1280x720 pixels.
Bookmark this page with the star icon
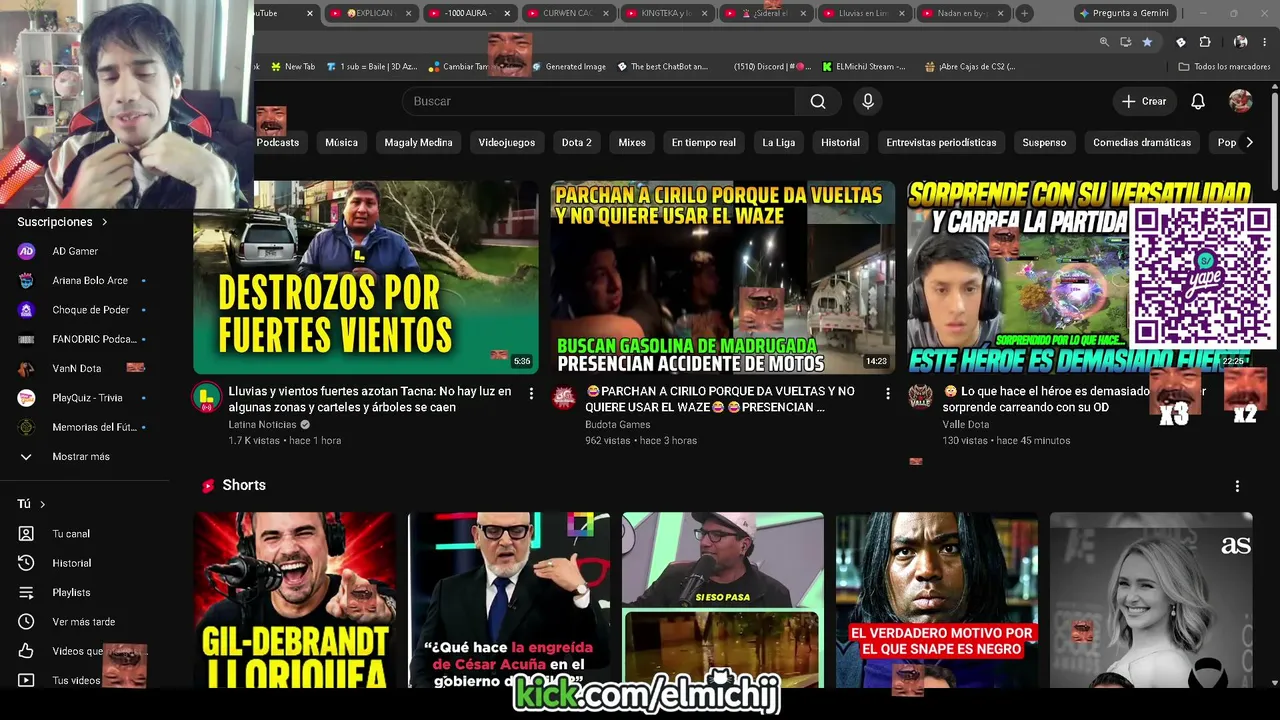point(1147,42)
